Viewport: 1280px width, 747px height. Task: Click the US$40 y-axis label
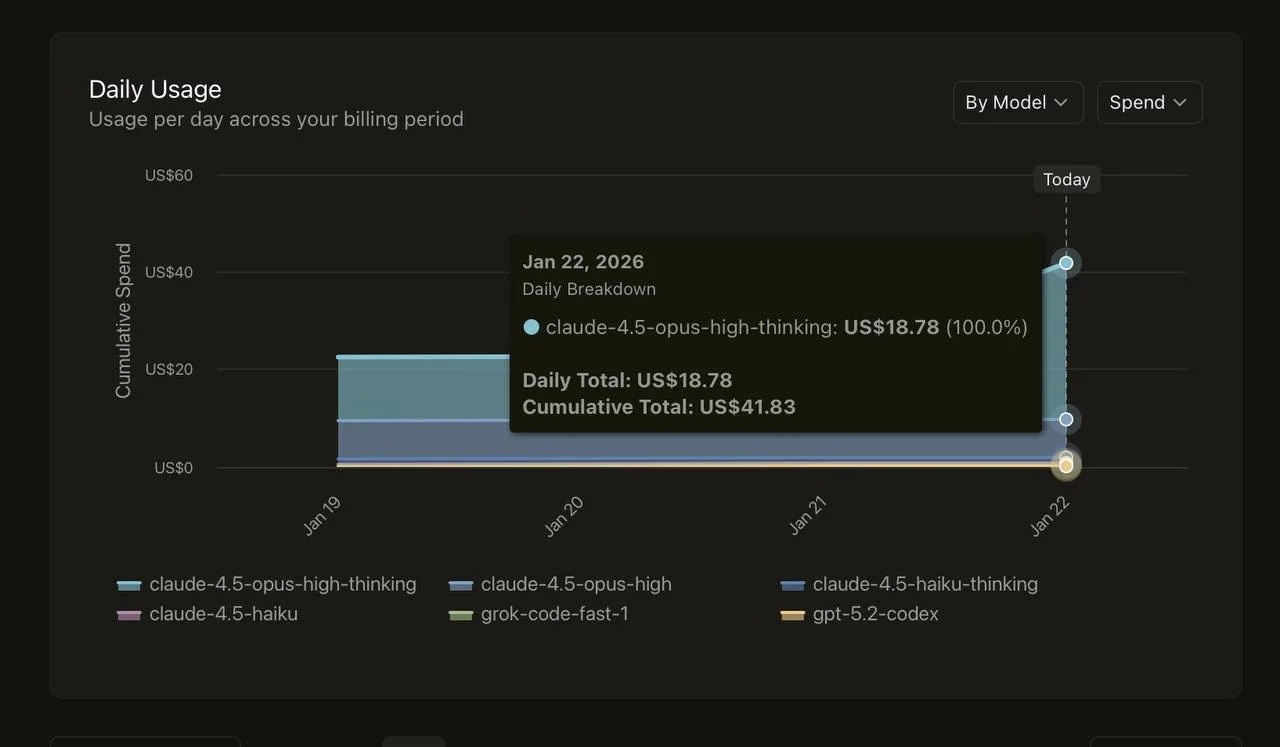click(x=169, y=272)
